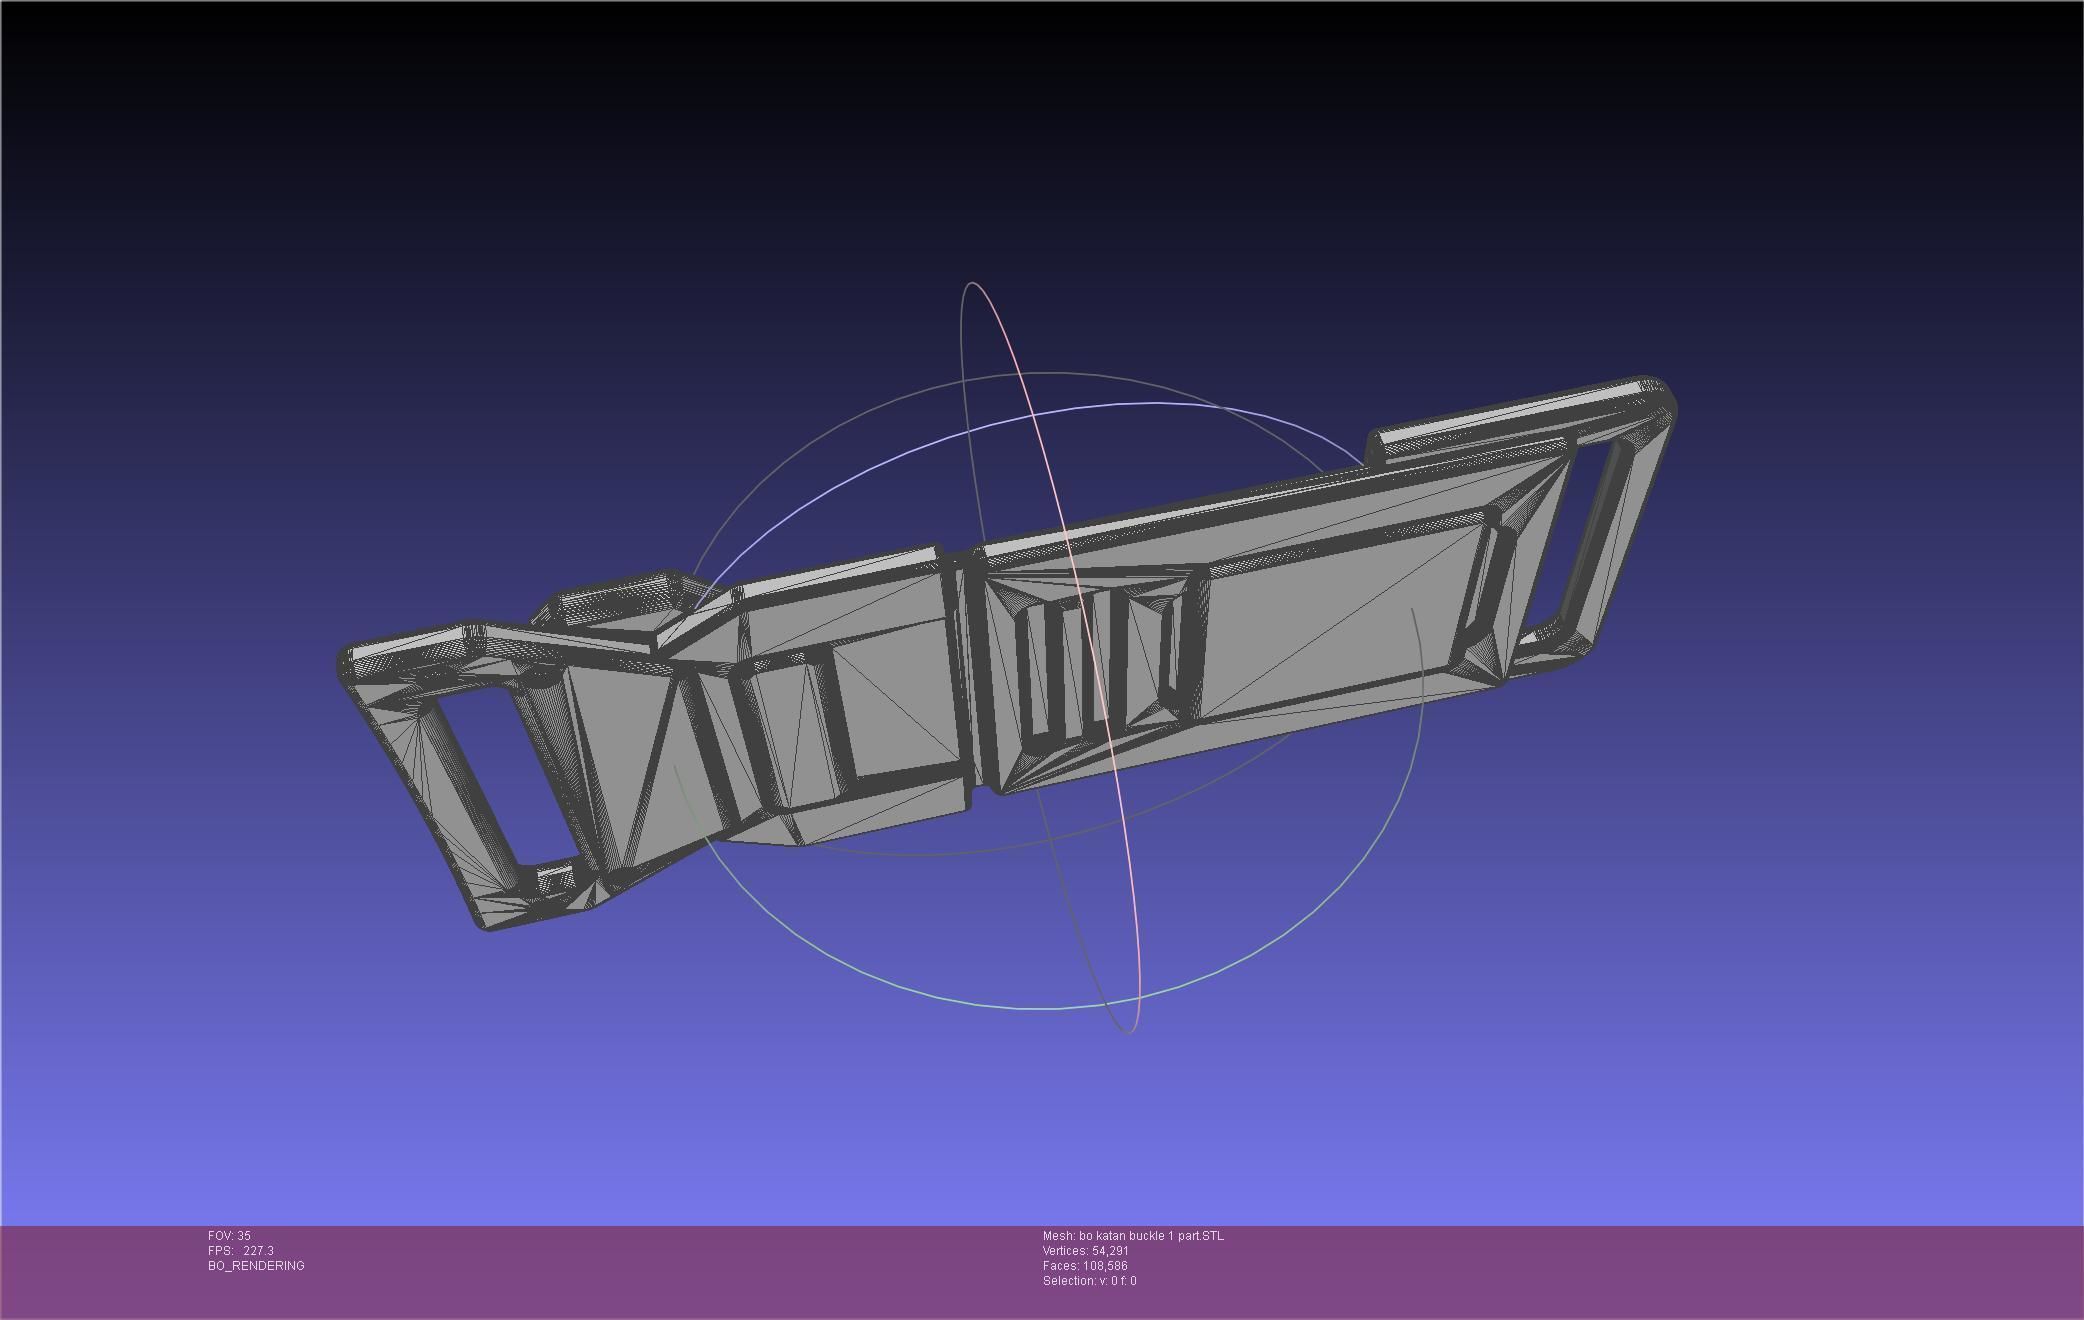The width and height of the screenshot is (2084, 1320).
Task: Click the 'FOV: 35' status text
Action: (229, 1236)
